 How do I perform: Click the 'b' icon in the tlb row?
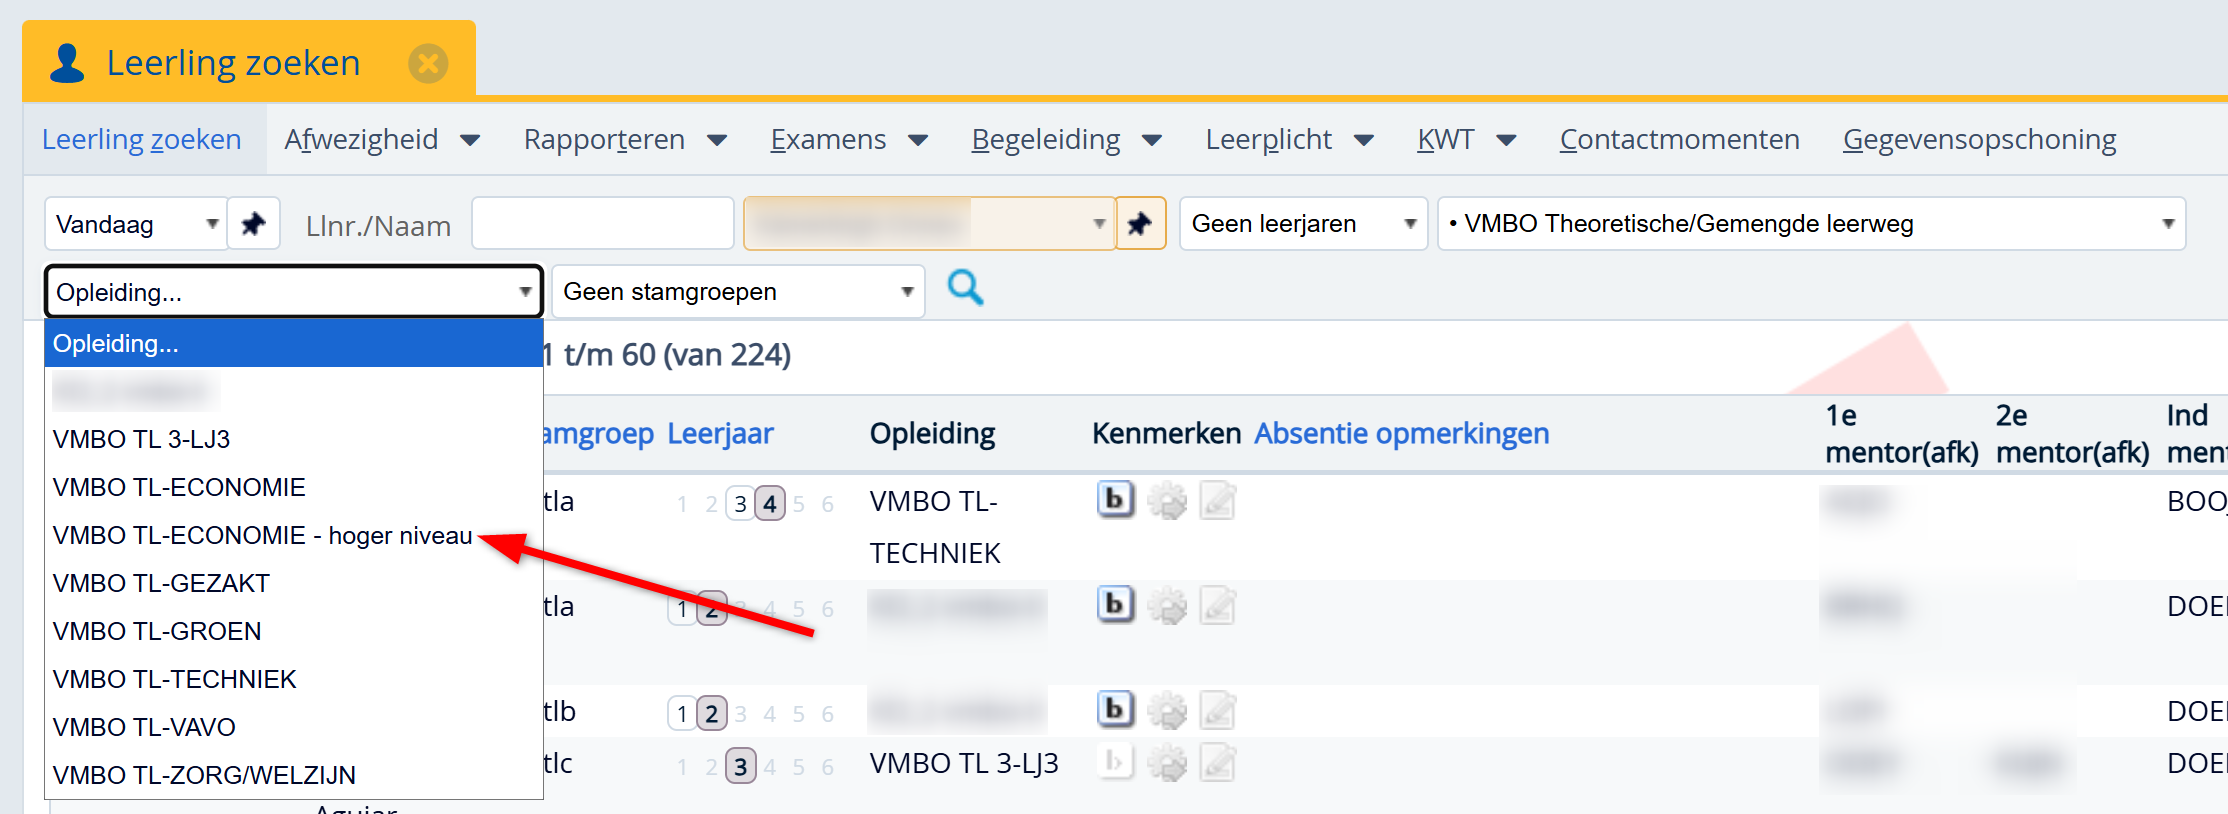[x=1115, y=709]
